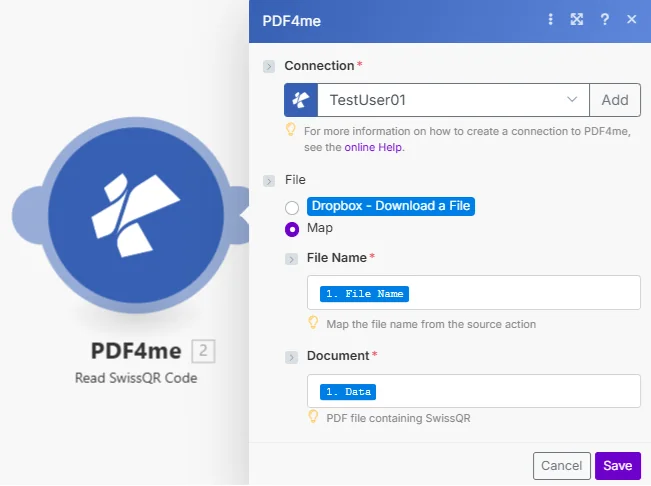Click the Cancel button
Viewport: 651px width, 486px height.
tap(562, 466)
